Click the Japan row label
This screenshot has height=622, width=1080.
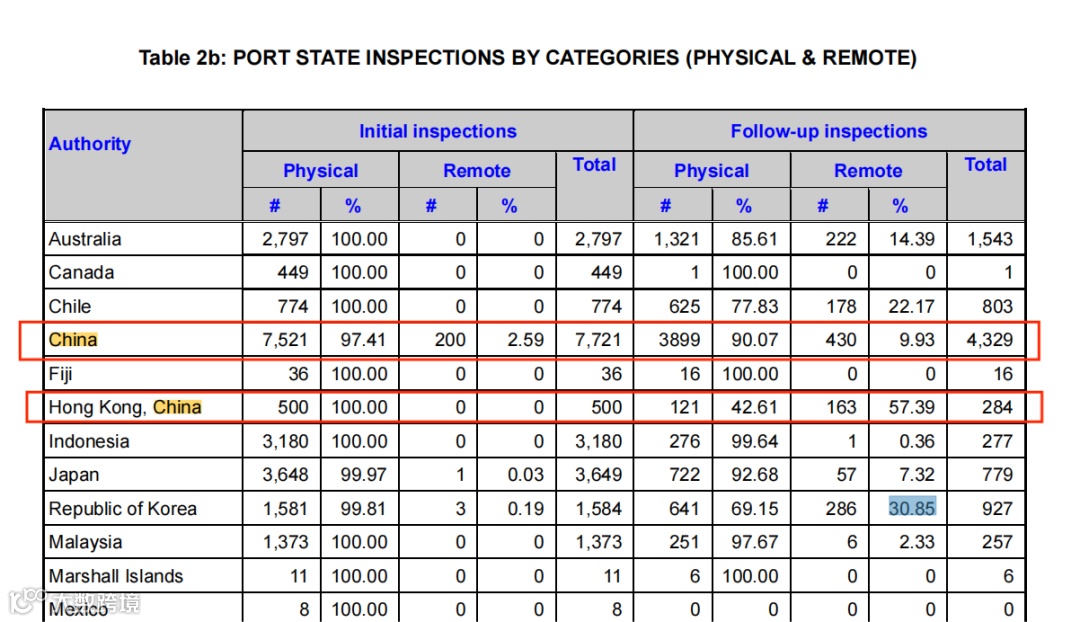click(74, 475)
